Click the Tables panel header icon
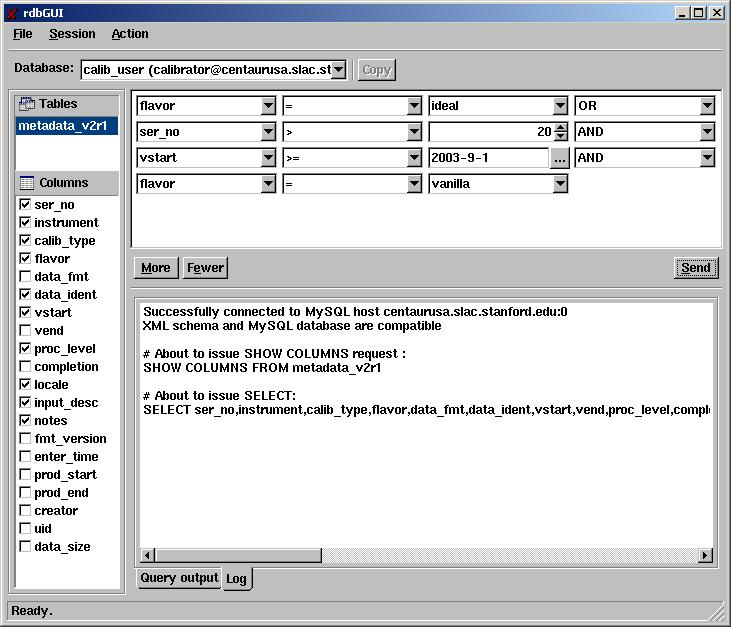 click(27, 104)
